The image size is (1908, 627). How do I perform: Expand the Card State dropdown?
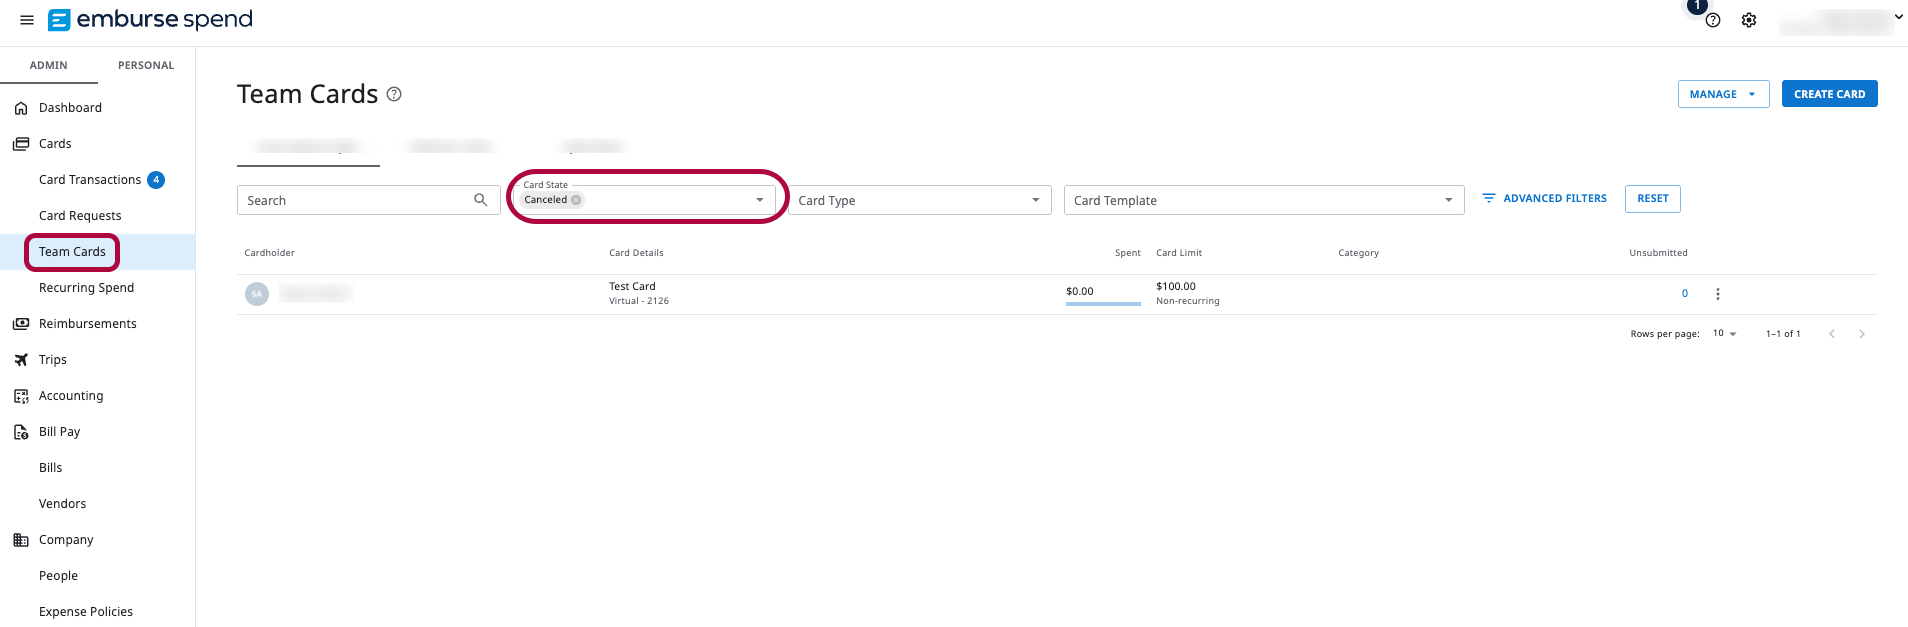pyautogui.click(x=759, y=200)
